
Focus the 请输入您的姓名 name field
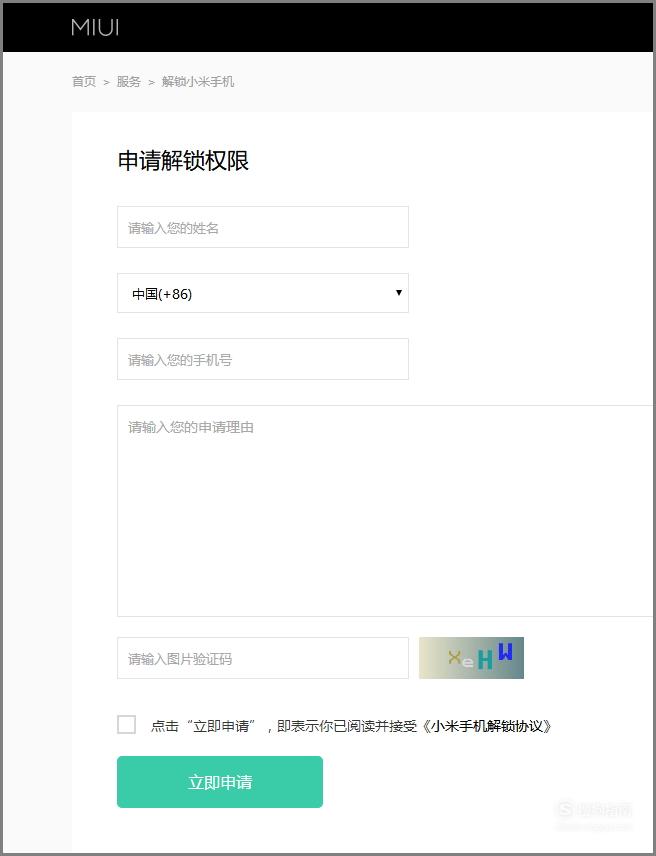coord(263,227)
